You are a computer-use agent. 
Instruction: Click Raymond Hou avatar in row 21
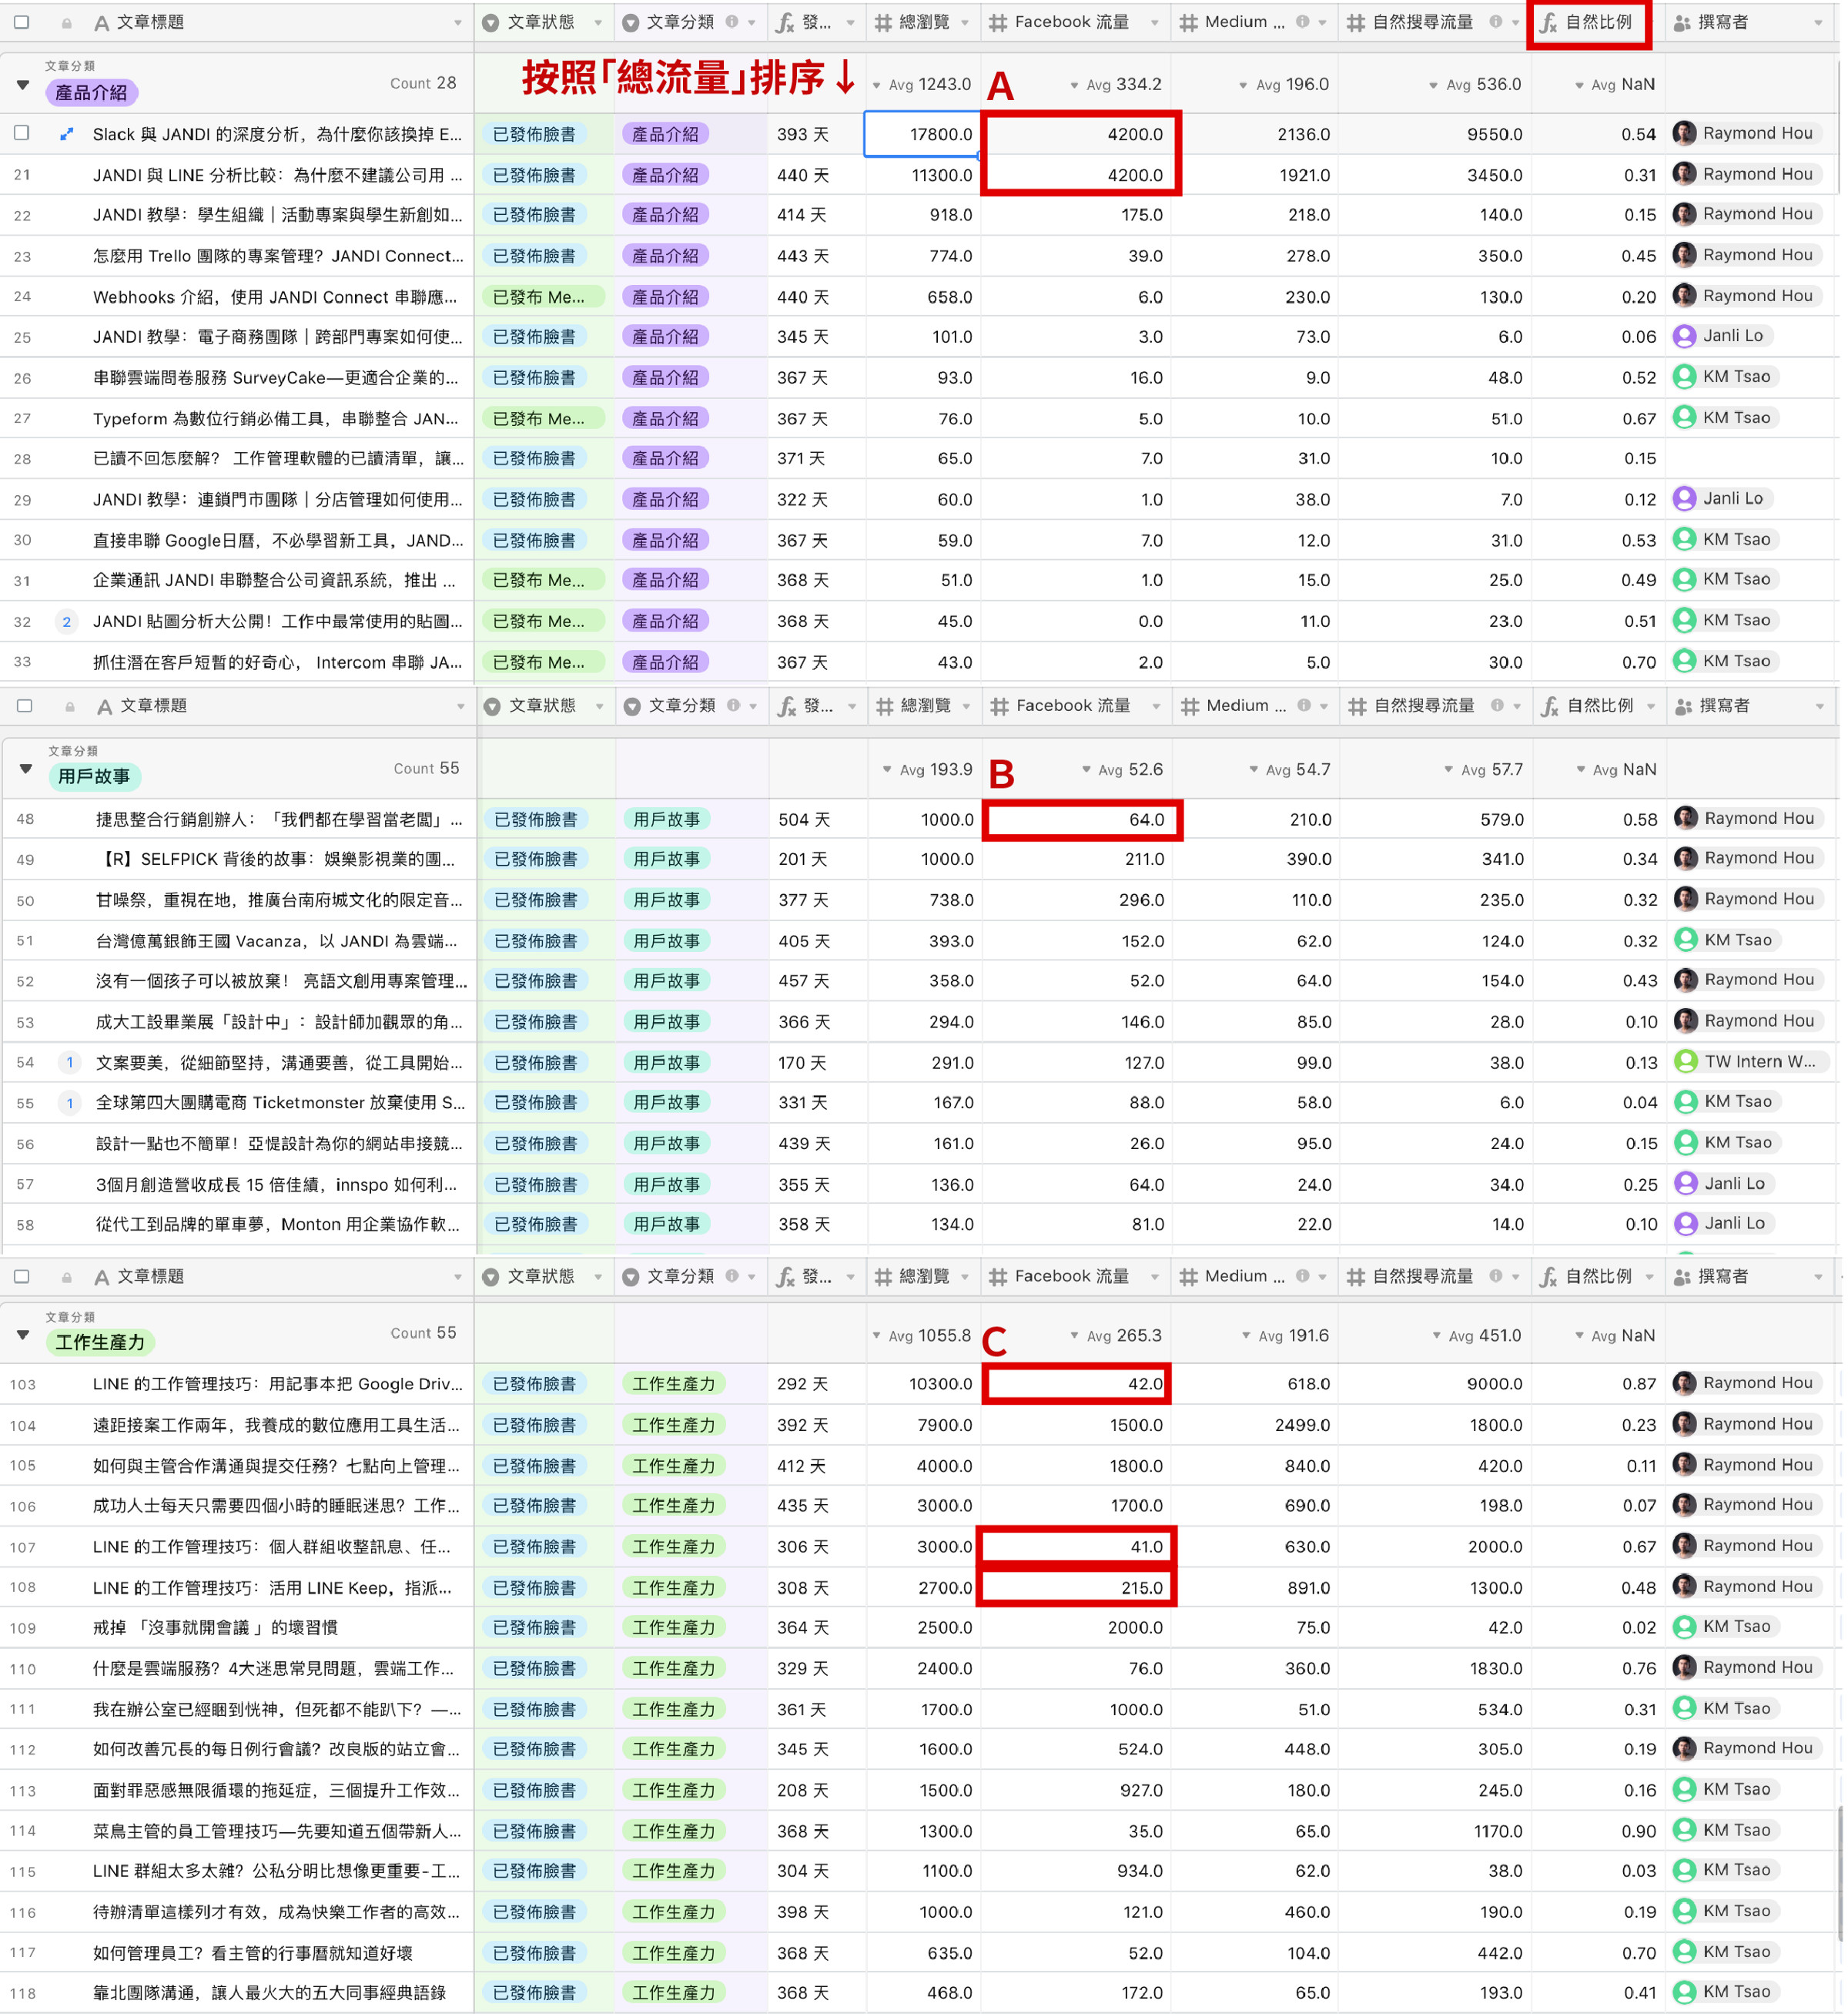point(1686,174)
